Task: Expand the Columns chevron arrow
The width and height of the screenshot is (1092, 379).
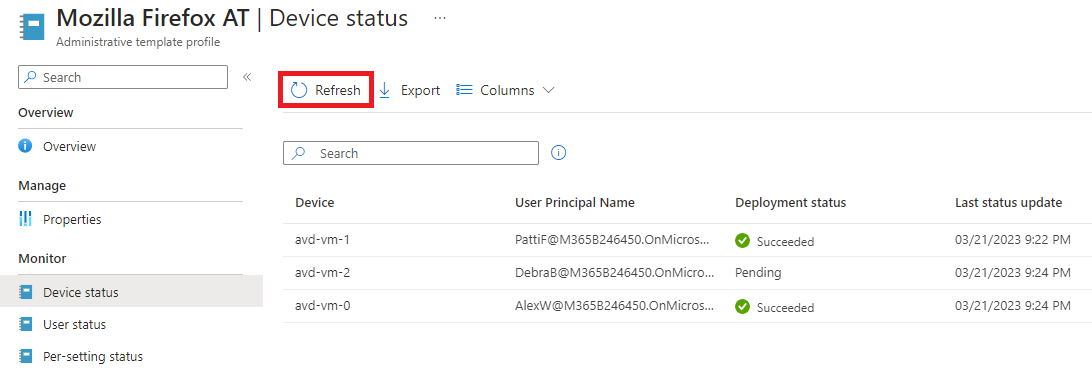Action: pos(548,90)
